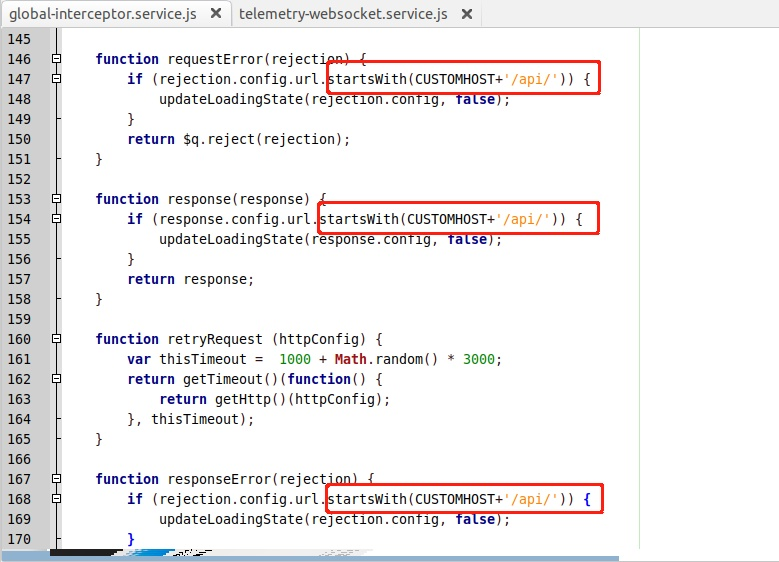
Task: Click 'return $q.reject(rejection);' statement
Action: 239,139
